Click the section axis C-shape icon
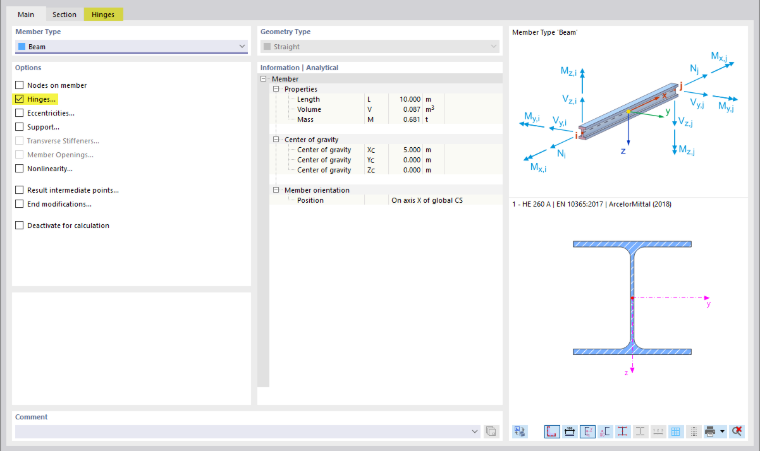The image size is (760, 451). (605, 431)
